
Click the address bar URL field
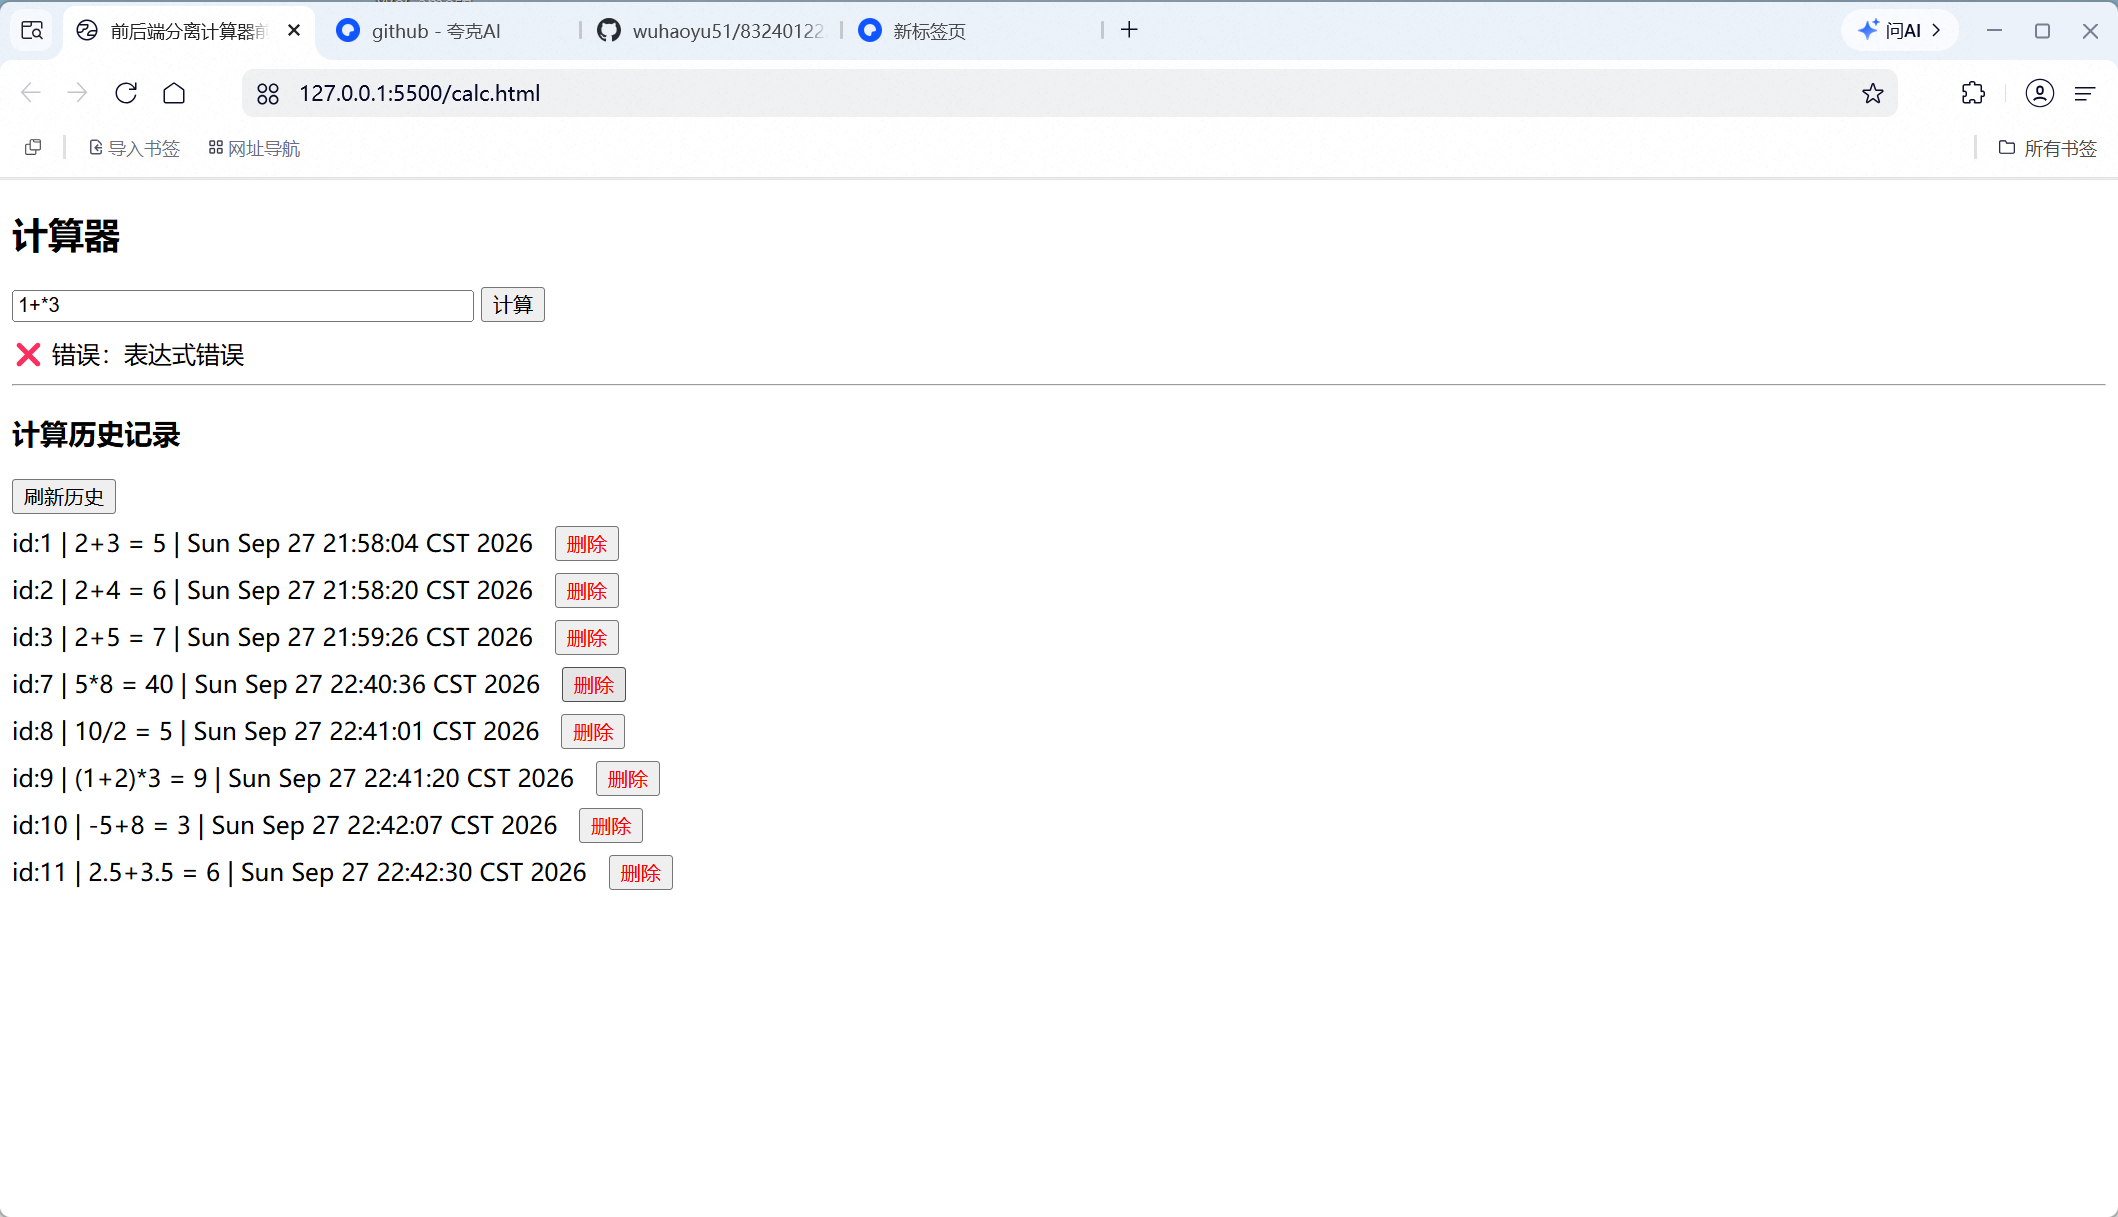(1070, 93)
